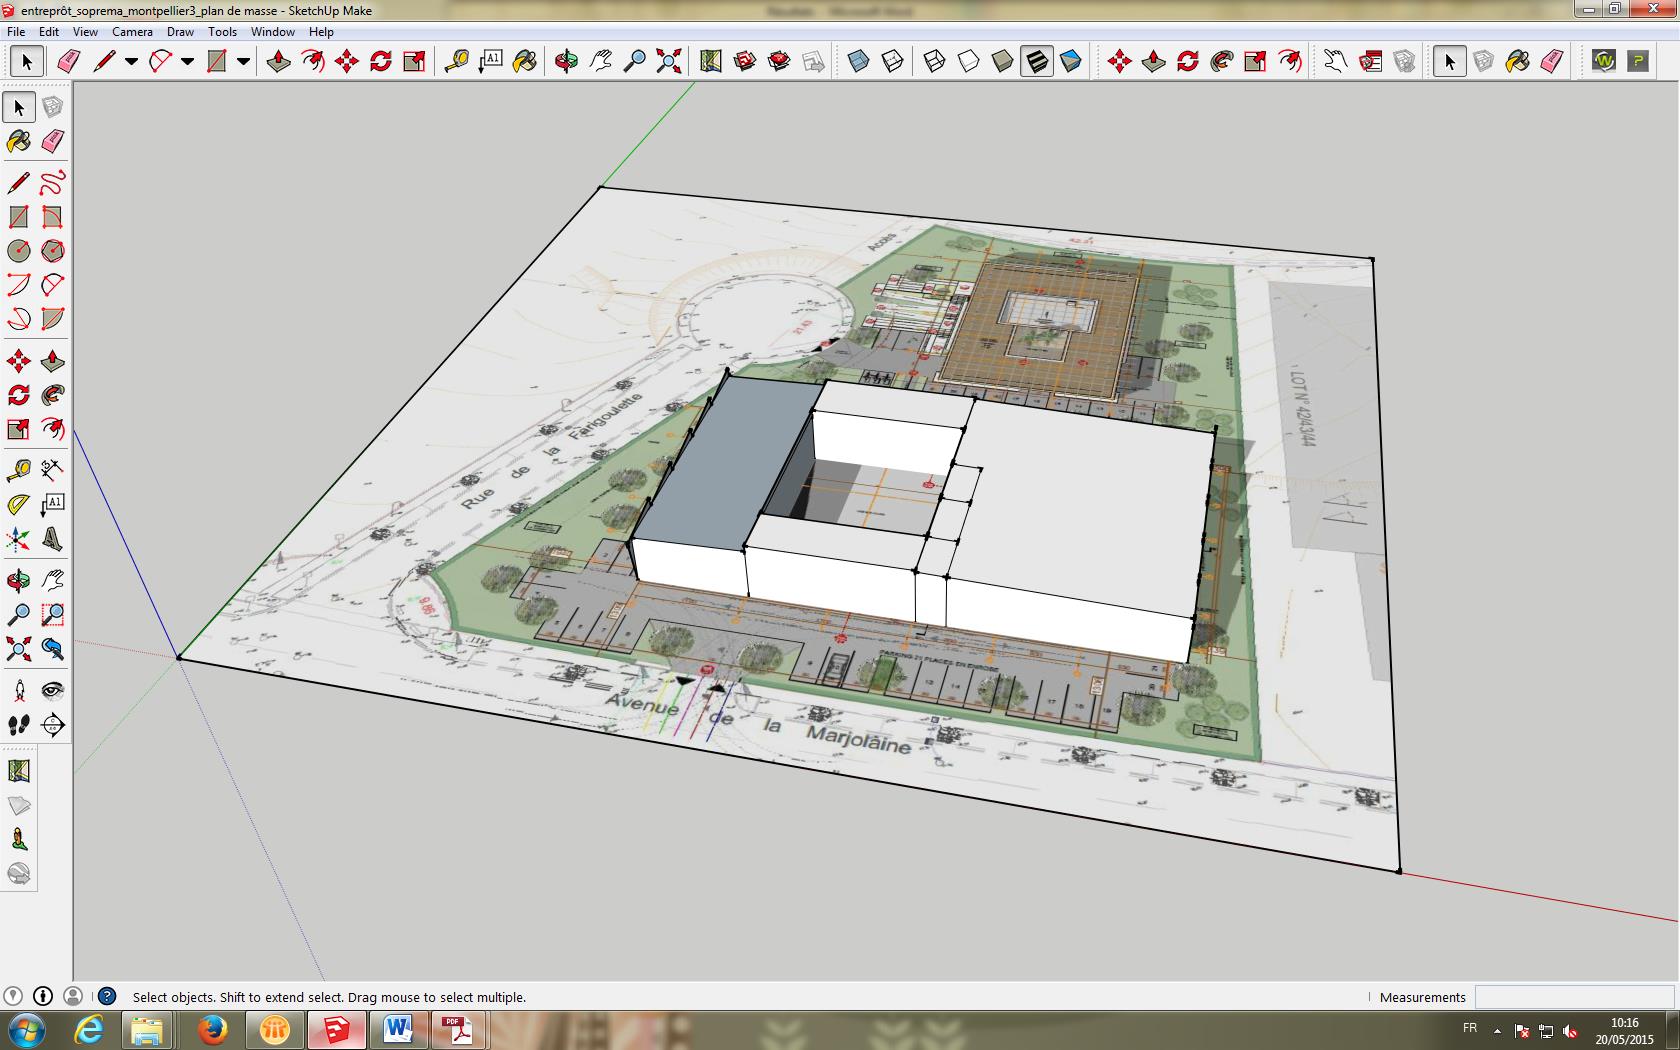This screenshot has width=1680, height=1050.
Task: Open taskbar clock showing 10:16
Action: 1624,1030
